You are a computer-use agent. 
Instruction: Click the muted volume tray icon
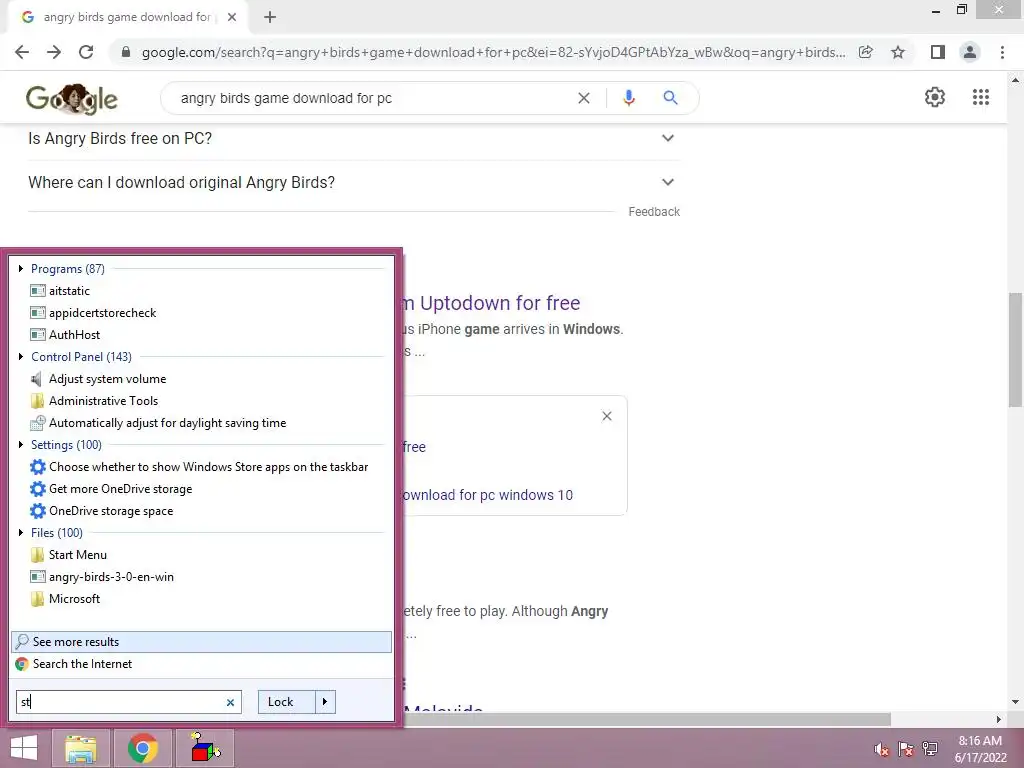point(882,749)
